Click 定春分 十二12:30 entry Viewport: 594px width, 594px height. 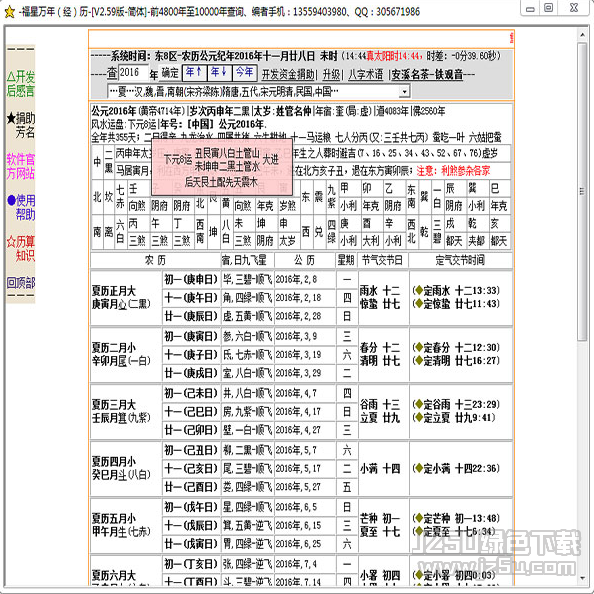(x=456, y=347)
